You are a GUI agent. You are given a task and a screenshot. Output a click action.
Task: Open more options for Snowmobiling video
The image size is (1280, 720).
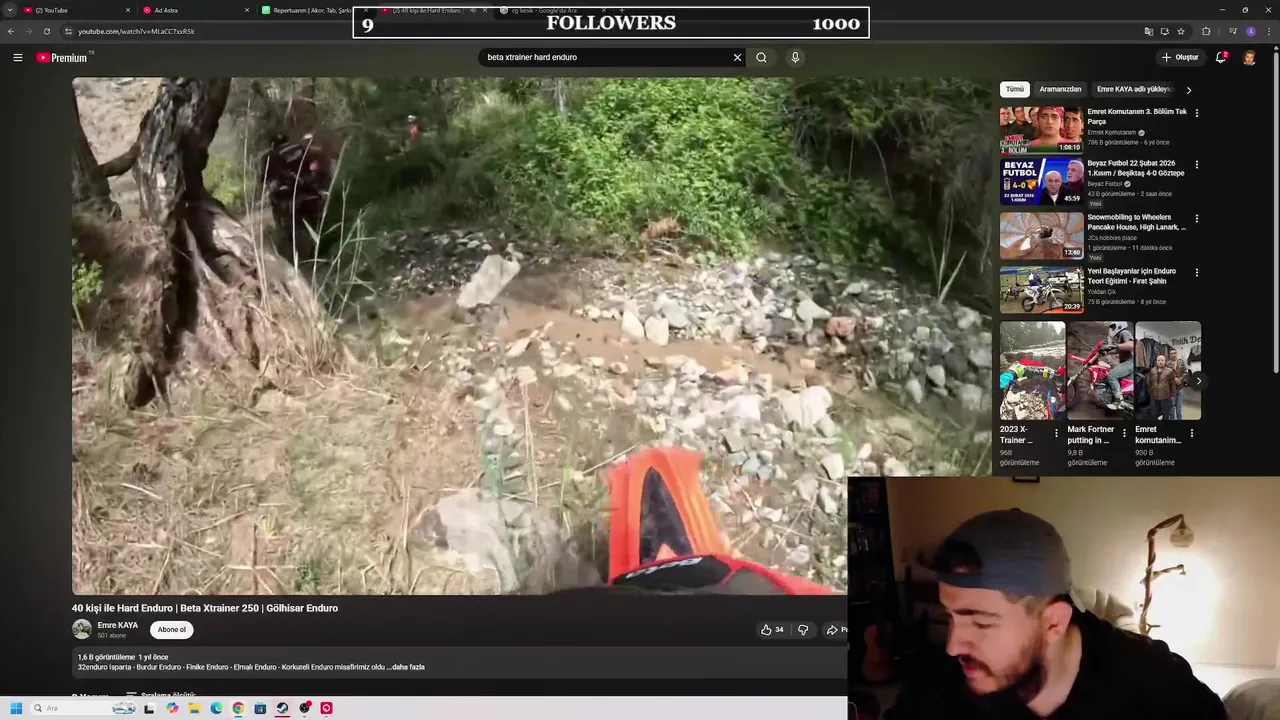click(x=1196, y=219)
